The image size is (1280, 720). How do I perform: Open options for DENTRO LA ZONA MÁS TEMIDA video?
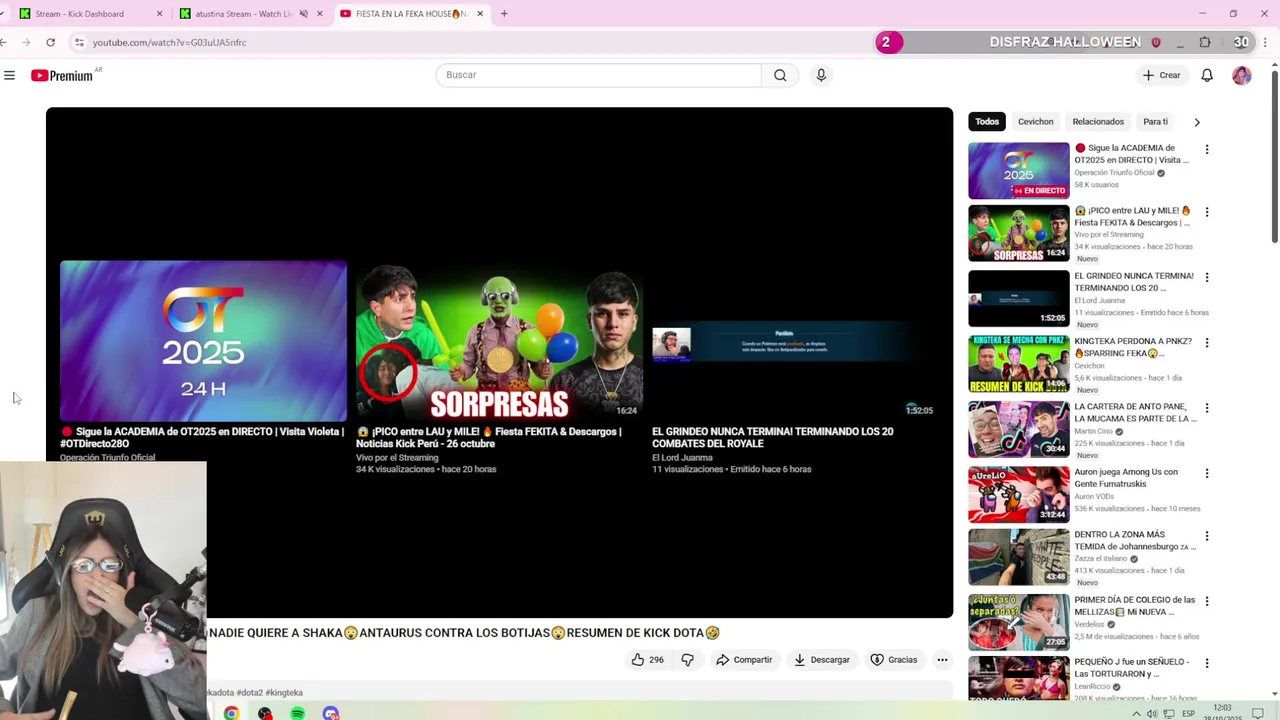(x=1207, y=536)
